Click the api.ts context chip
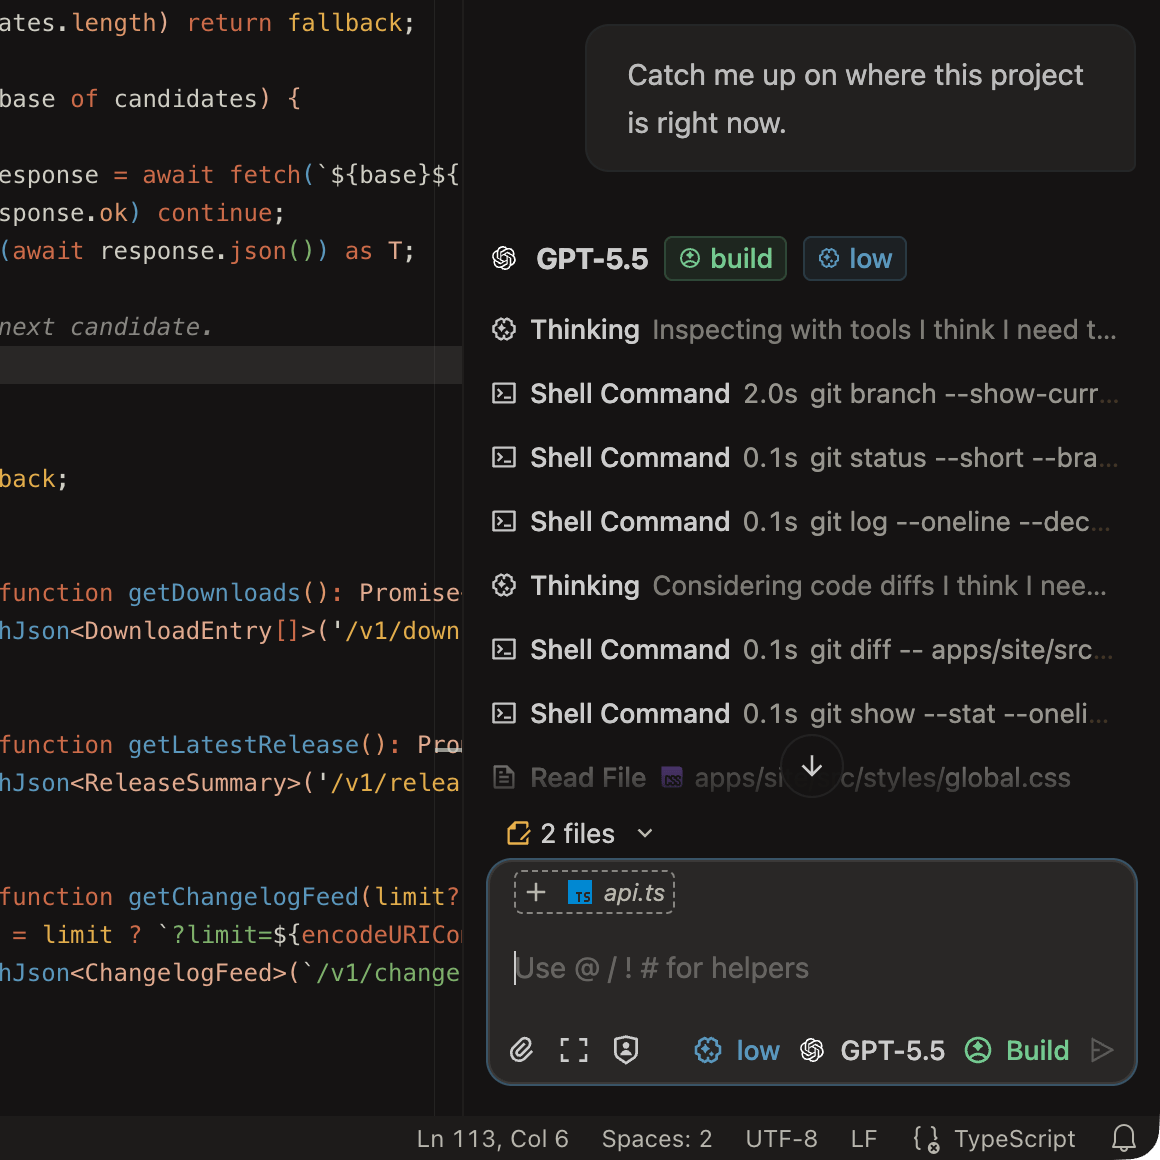 pyautogui.click(x=595, y=892)
